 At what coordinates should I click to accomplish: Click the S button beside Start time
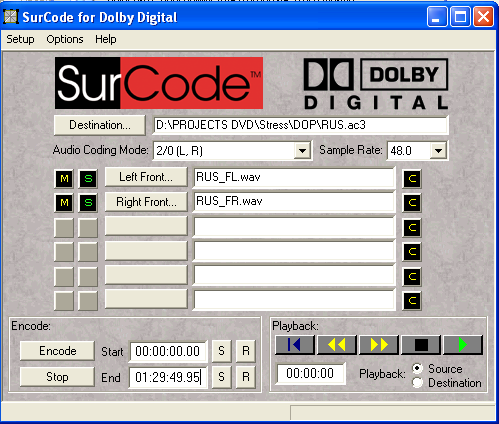pyautogui.click(x=222, y=351)
